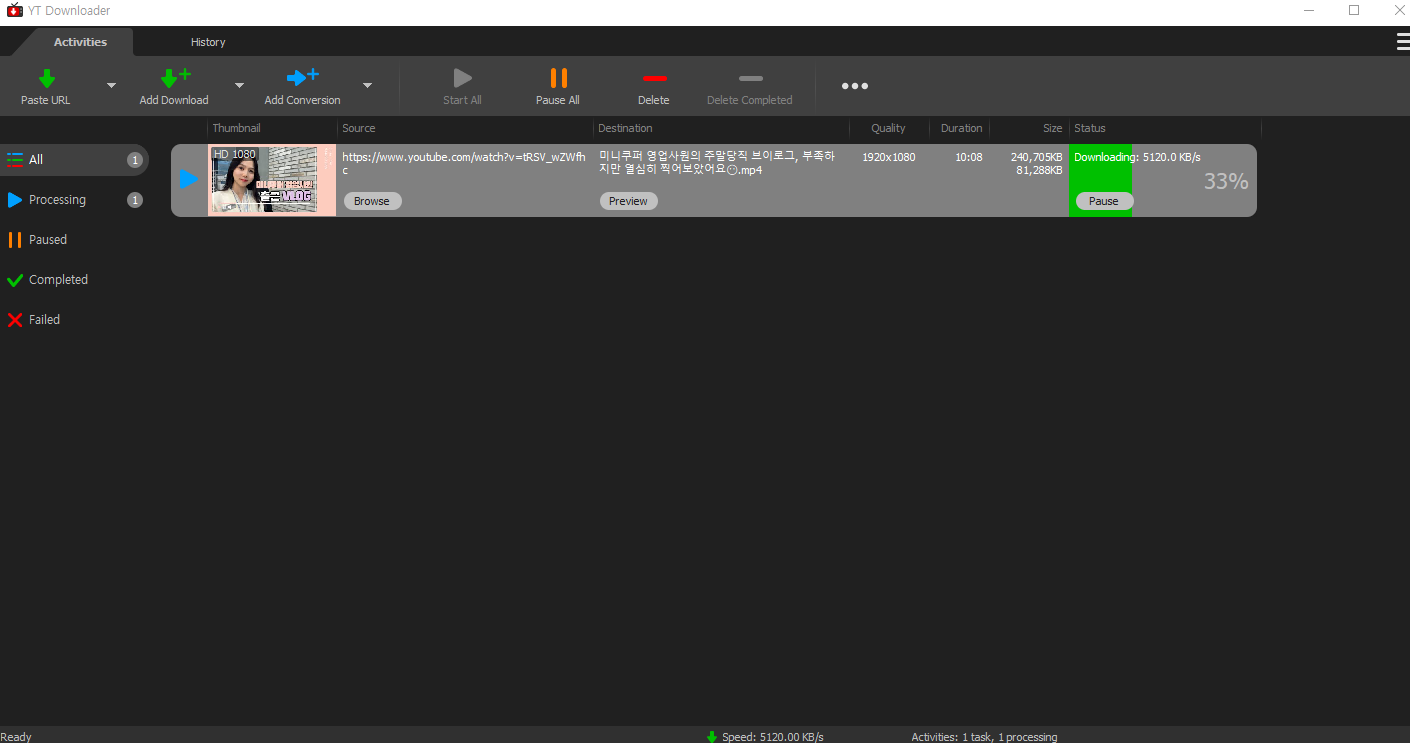The image size is (1410, 743).
Task: Click the red Delete icon
Action: coord(654,78)
